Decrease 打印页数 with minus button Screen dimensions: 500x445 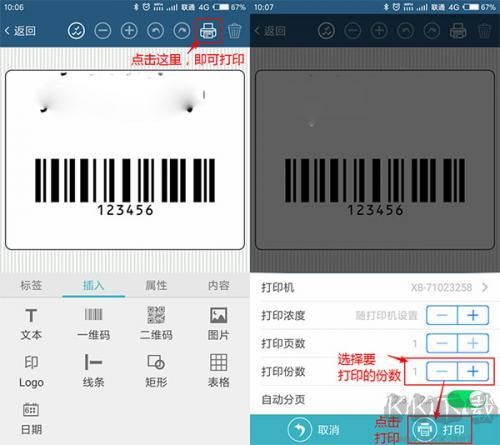click(x=442, y=343)
